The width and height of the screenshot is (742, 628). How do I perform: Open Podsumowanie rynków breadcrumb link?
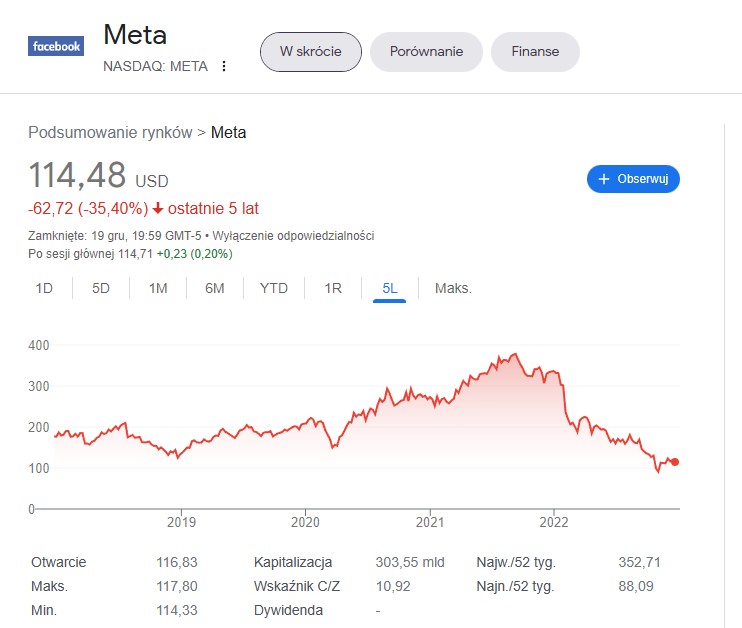pos(110,133)
